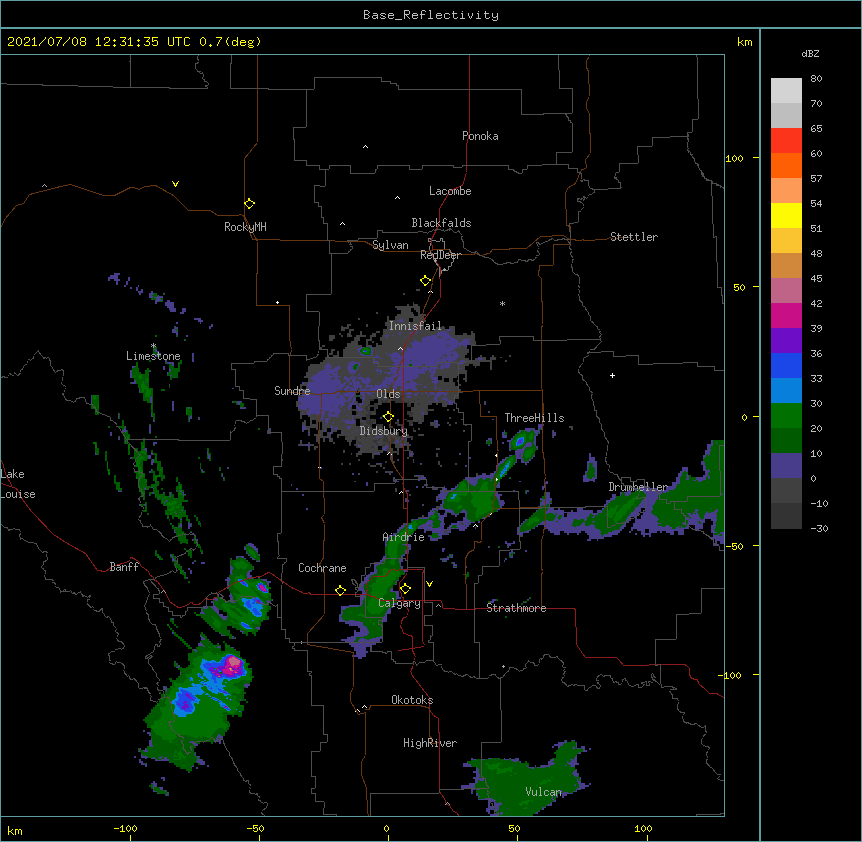Click the Base_Reflectivity title

(x=431, y=15)
